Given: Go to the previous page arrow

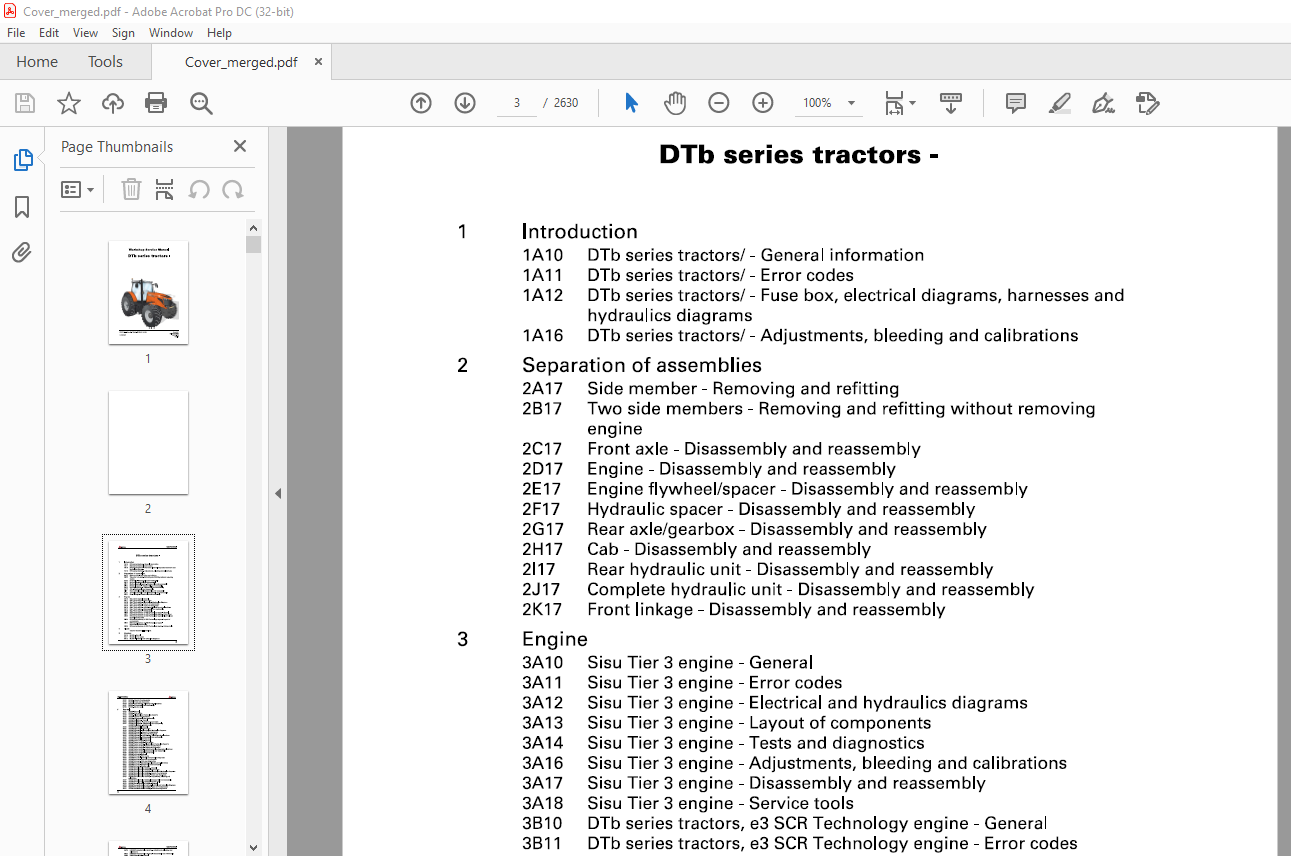Looking at the screenshot, I should point(421,103).
